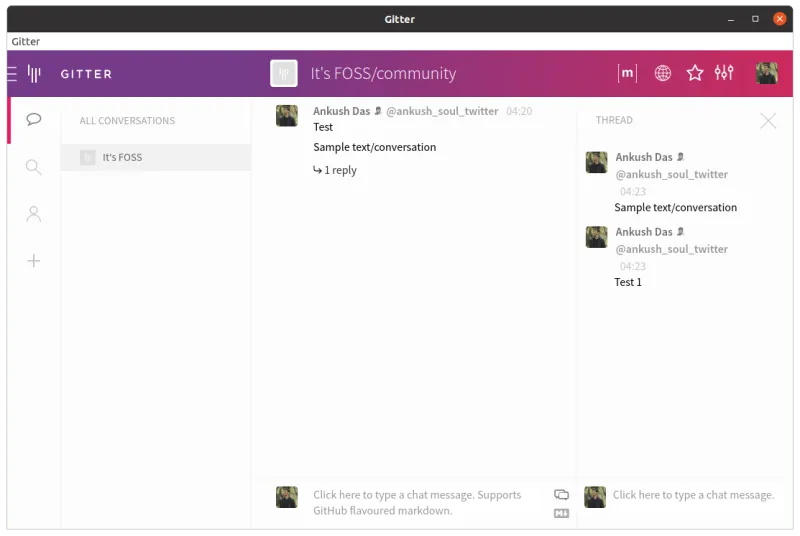Click the thread reply message input
800x536 pixels.
click(692, 495)
